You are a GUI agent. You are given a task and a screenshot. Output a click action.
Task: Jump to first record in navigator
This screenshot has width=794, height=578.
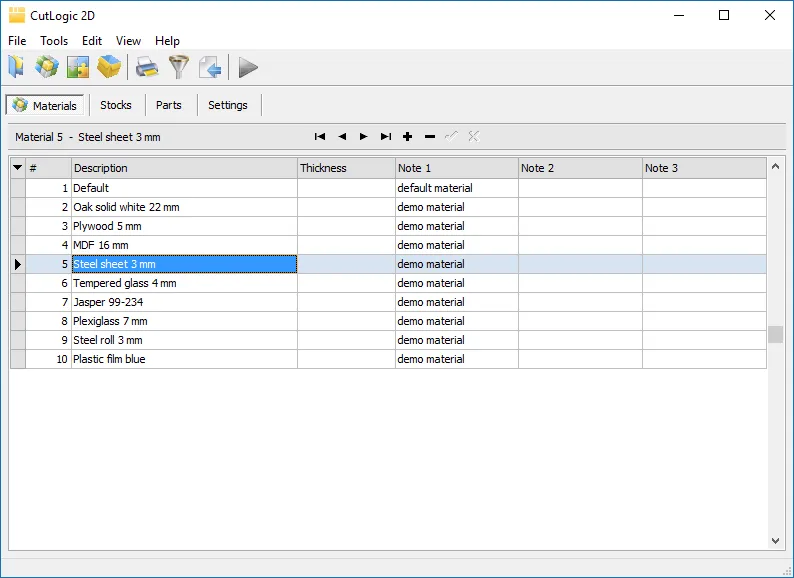pos(320,137)
